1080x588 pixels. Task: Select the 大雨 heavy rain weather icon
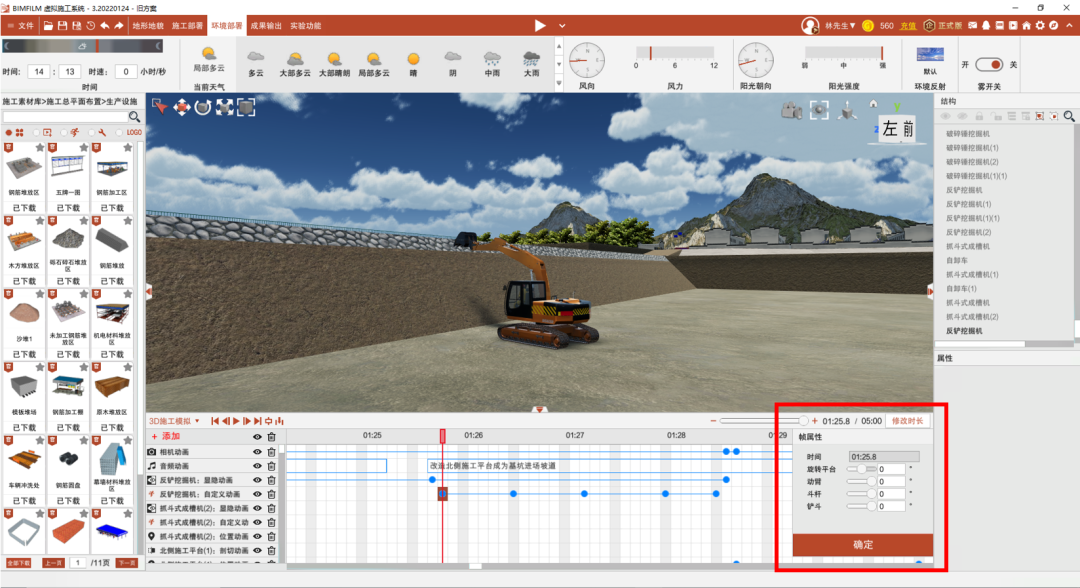531,58
